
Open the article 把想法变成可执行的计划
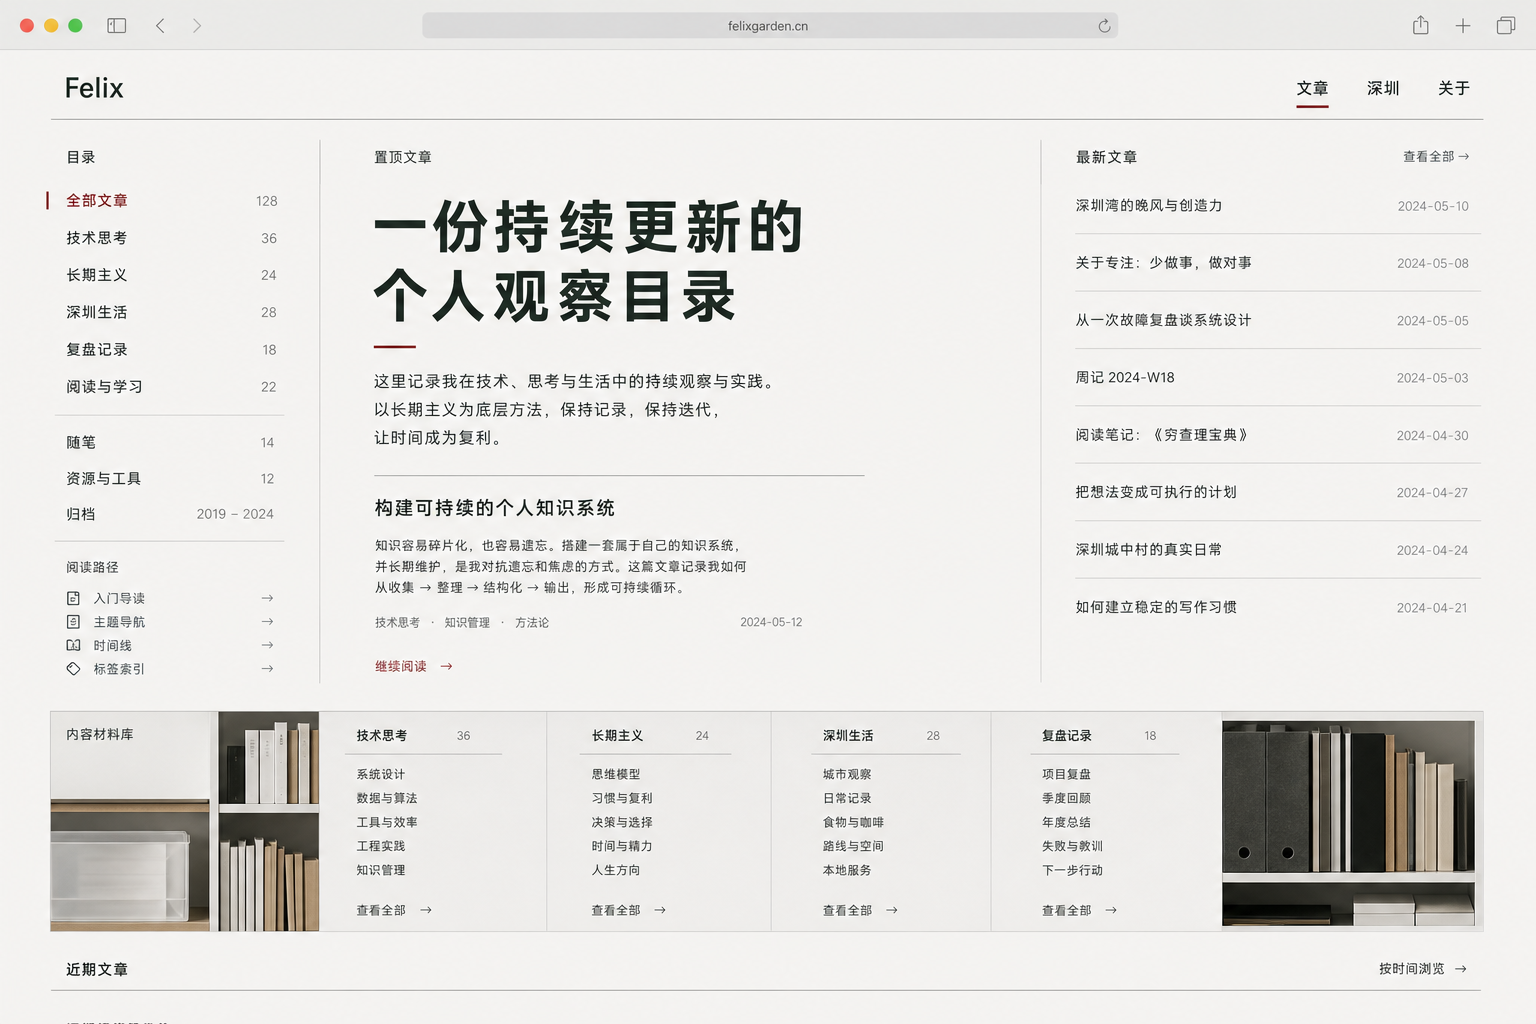[x=1156, y=492]
